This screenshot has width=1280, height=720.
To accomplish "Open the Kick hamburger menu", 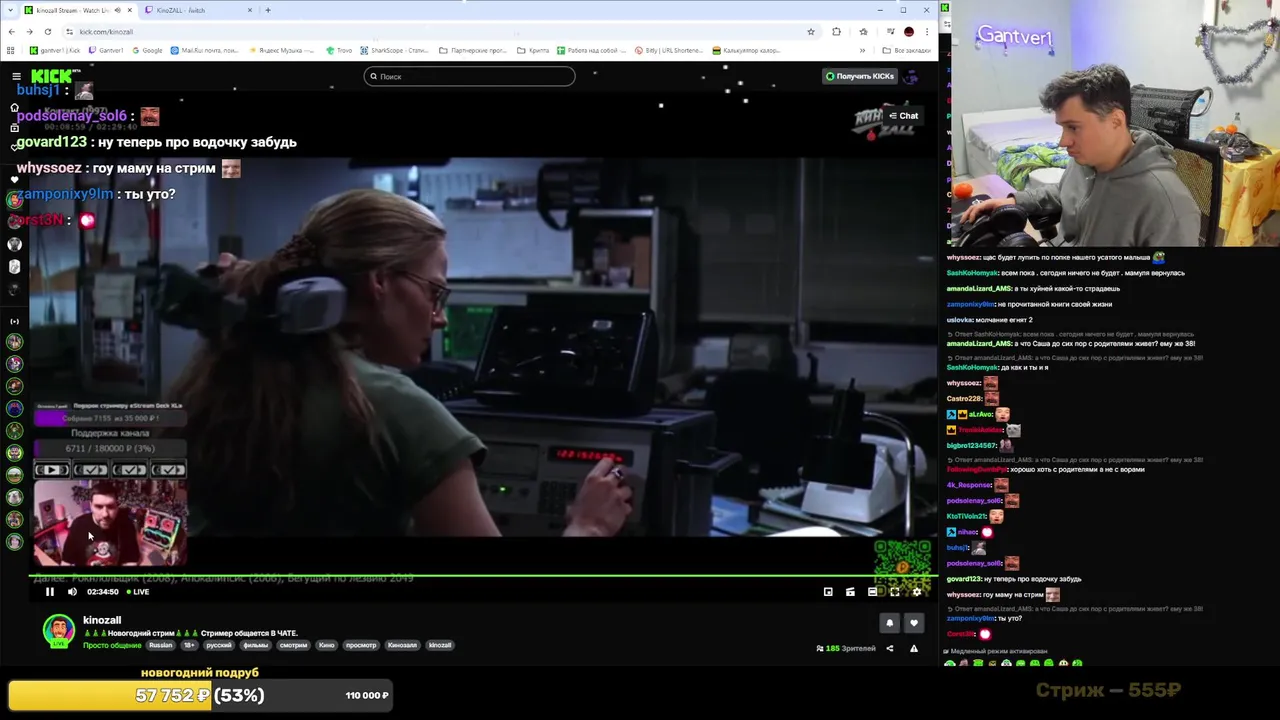I will coord(16,76).
